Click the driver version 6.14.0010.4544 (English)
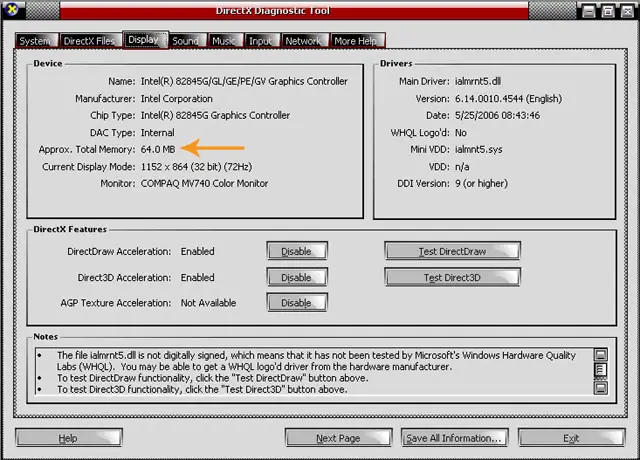Screen dimensions: 640x460 (509, 99)
